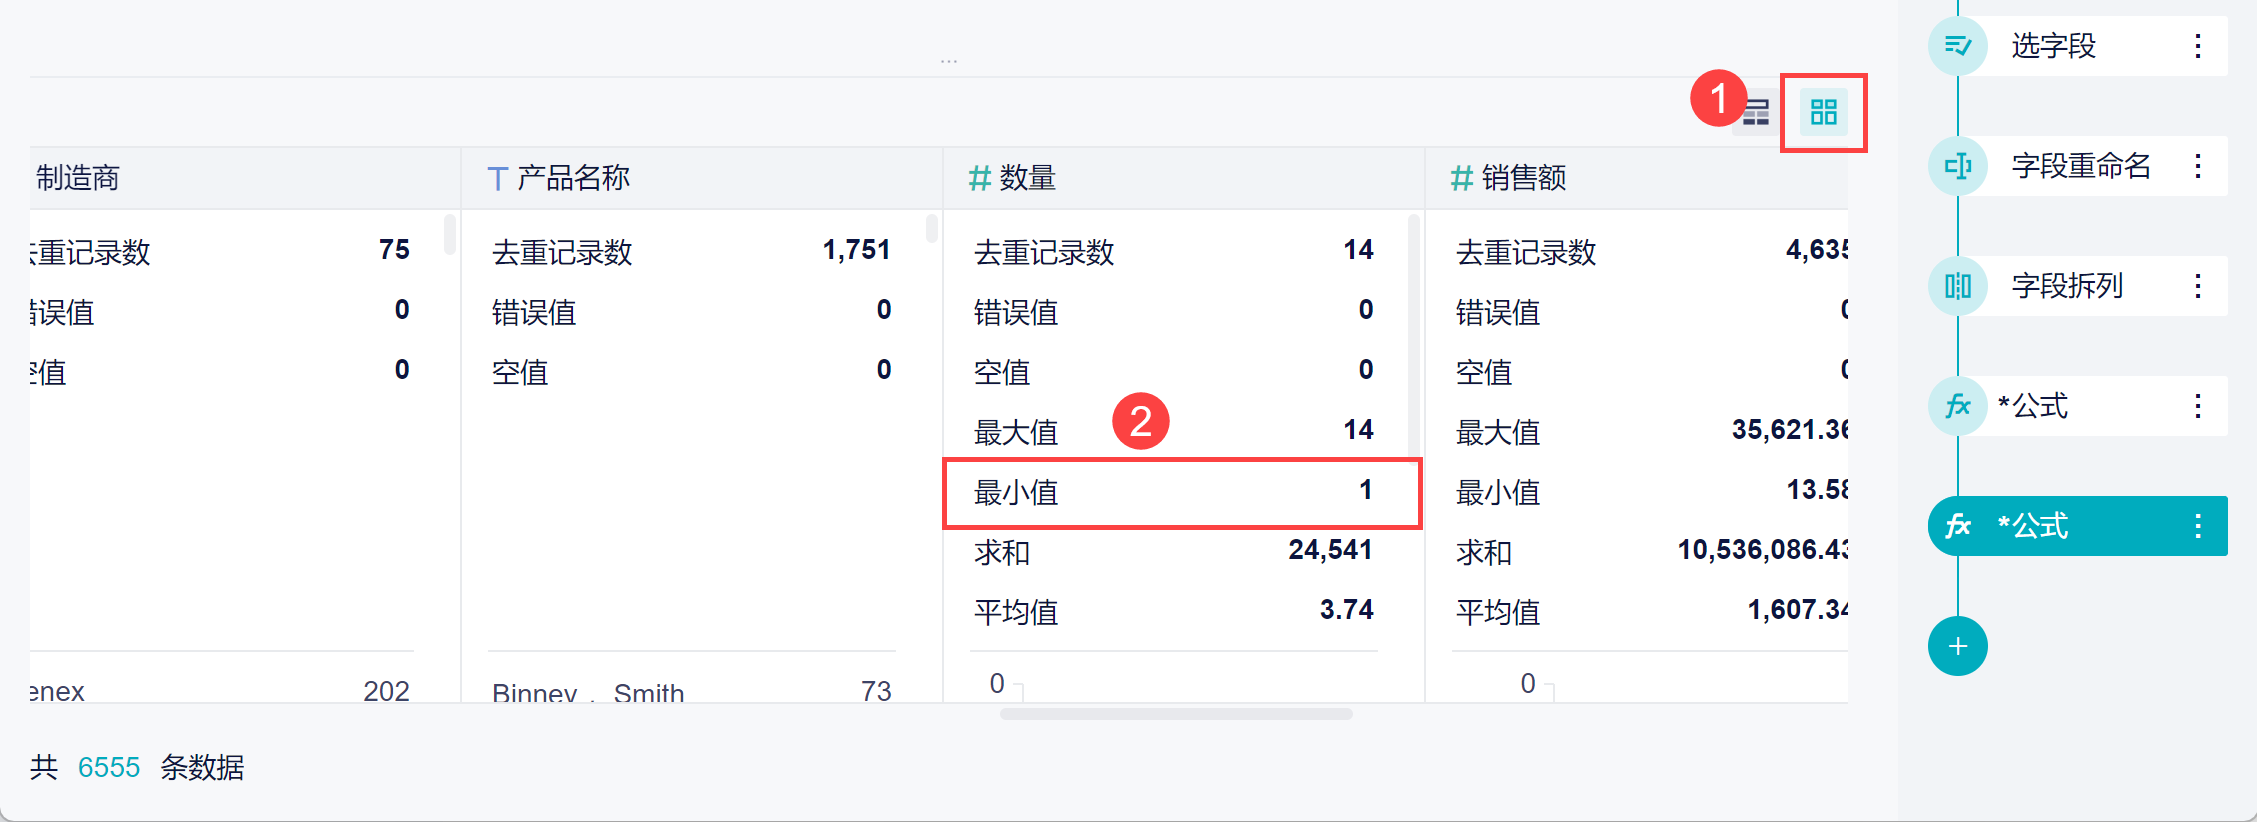Click the horizontal scrollbar below the columns
The image size is (2257, 822).
(1176, 714)
